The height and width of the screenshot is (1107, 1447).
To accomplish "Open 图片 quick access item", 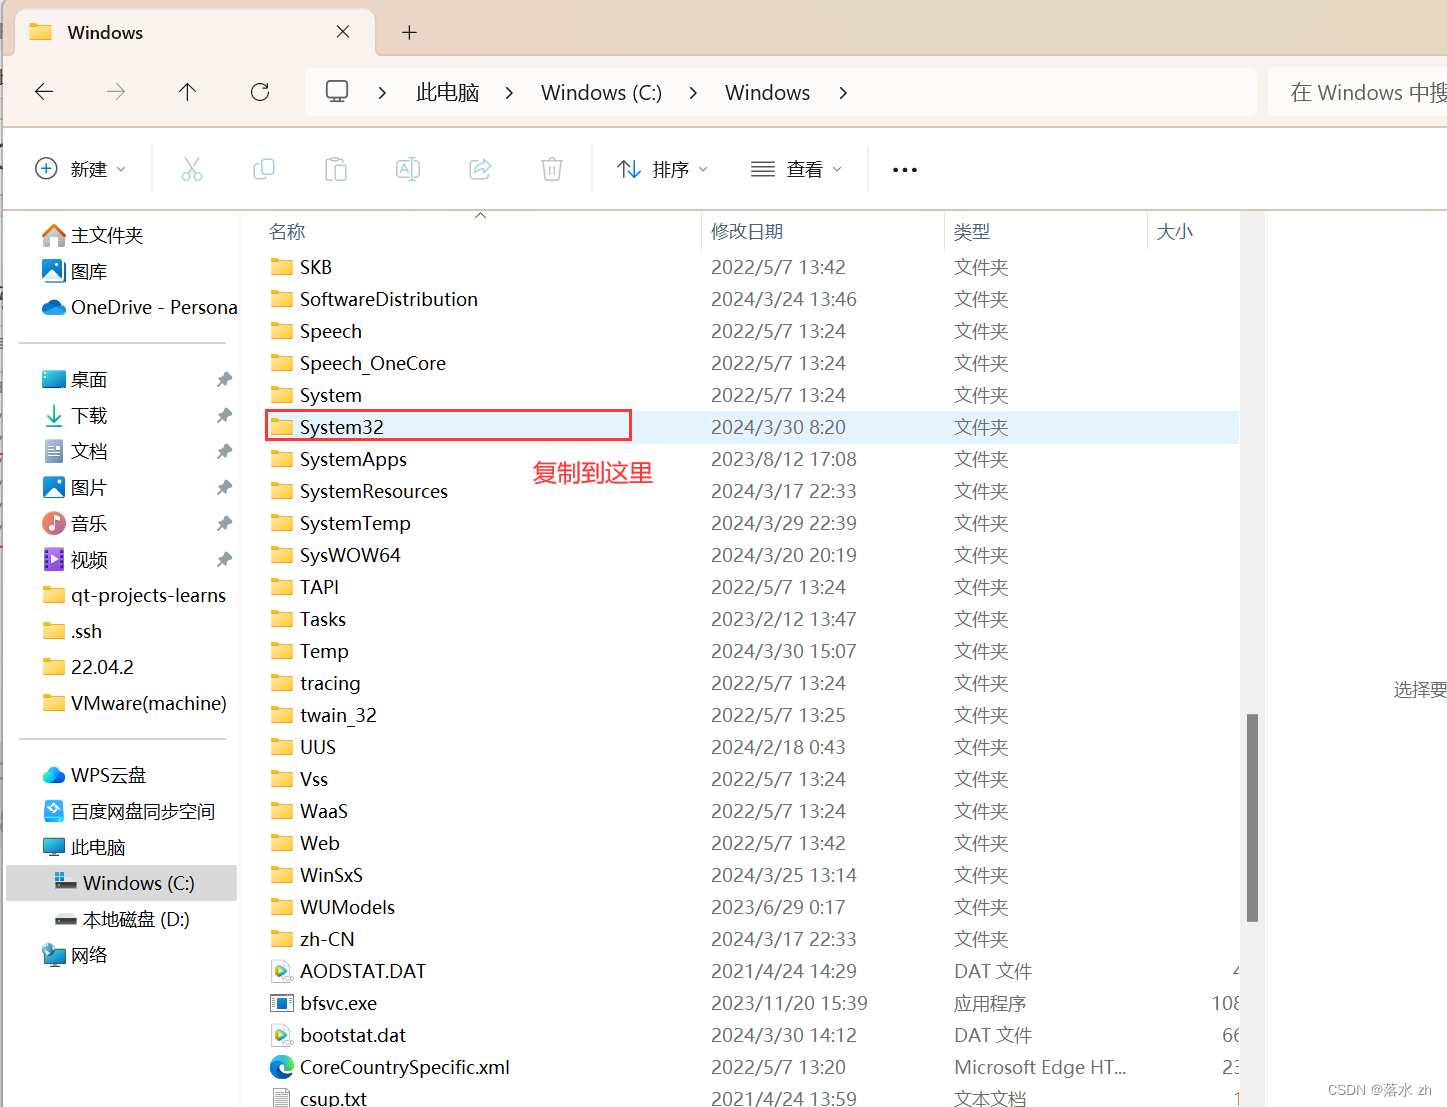I will pyautogui.click(x=75, y=487).
